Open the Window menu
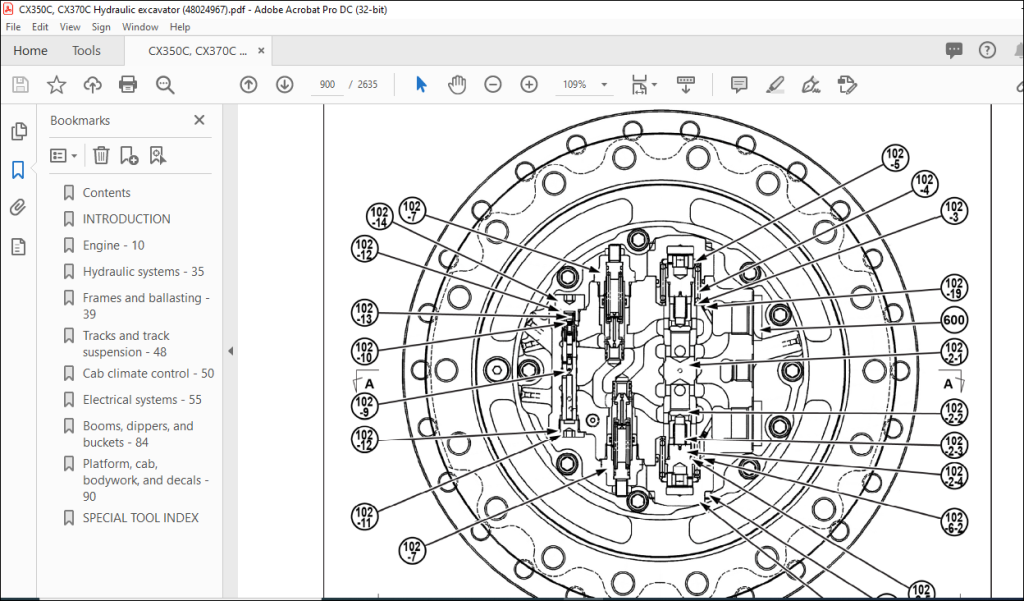 click(140, 27)
